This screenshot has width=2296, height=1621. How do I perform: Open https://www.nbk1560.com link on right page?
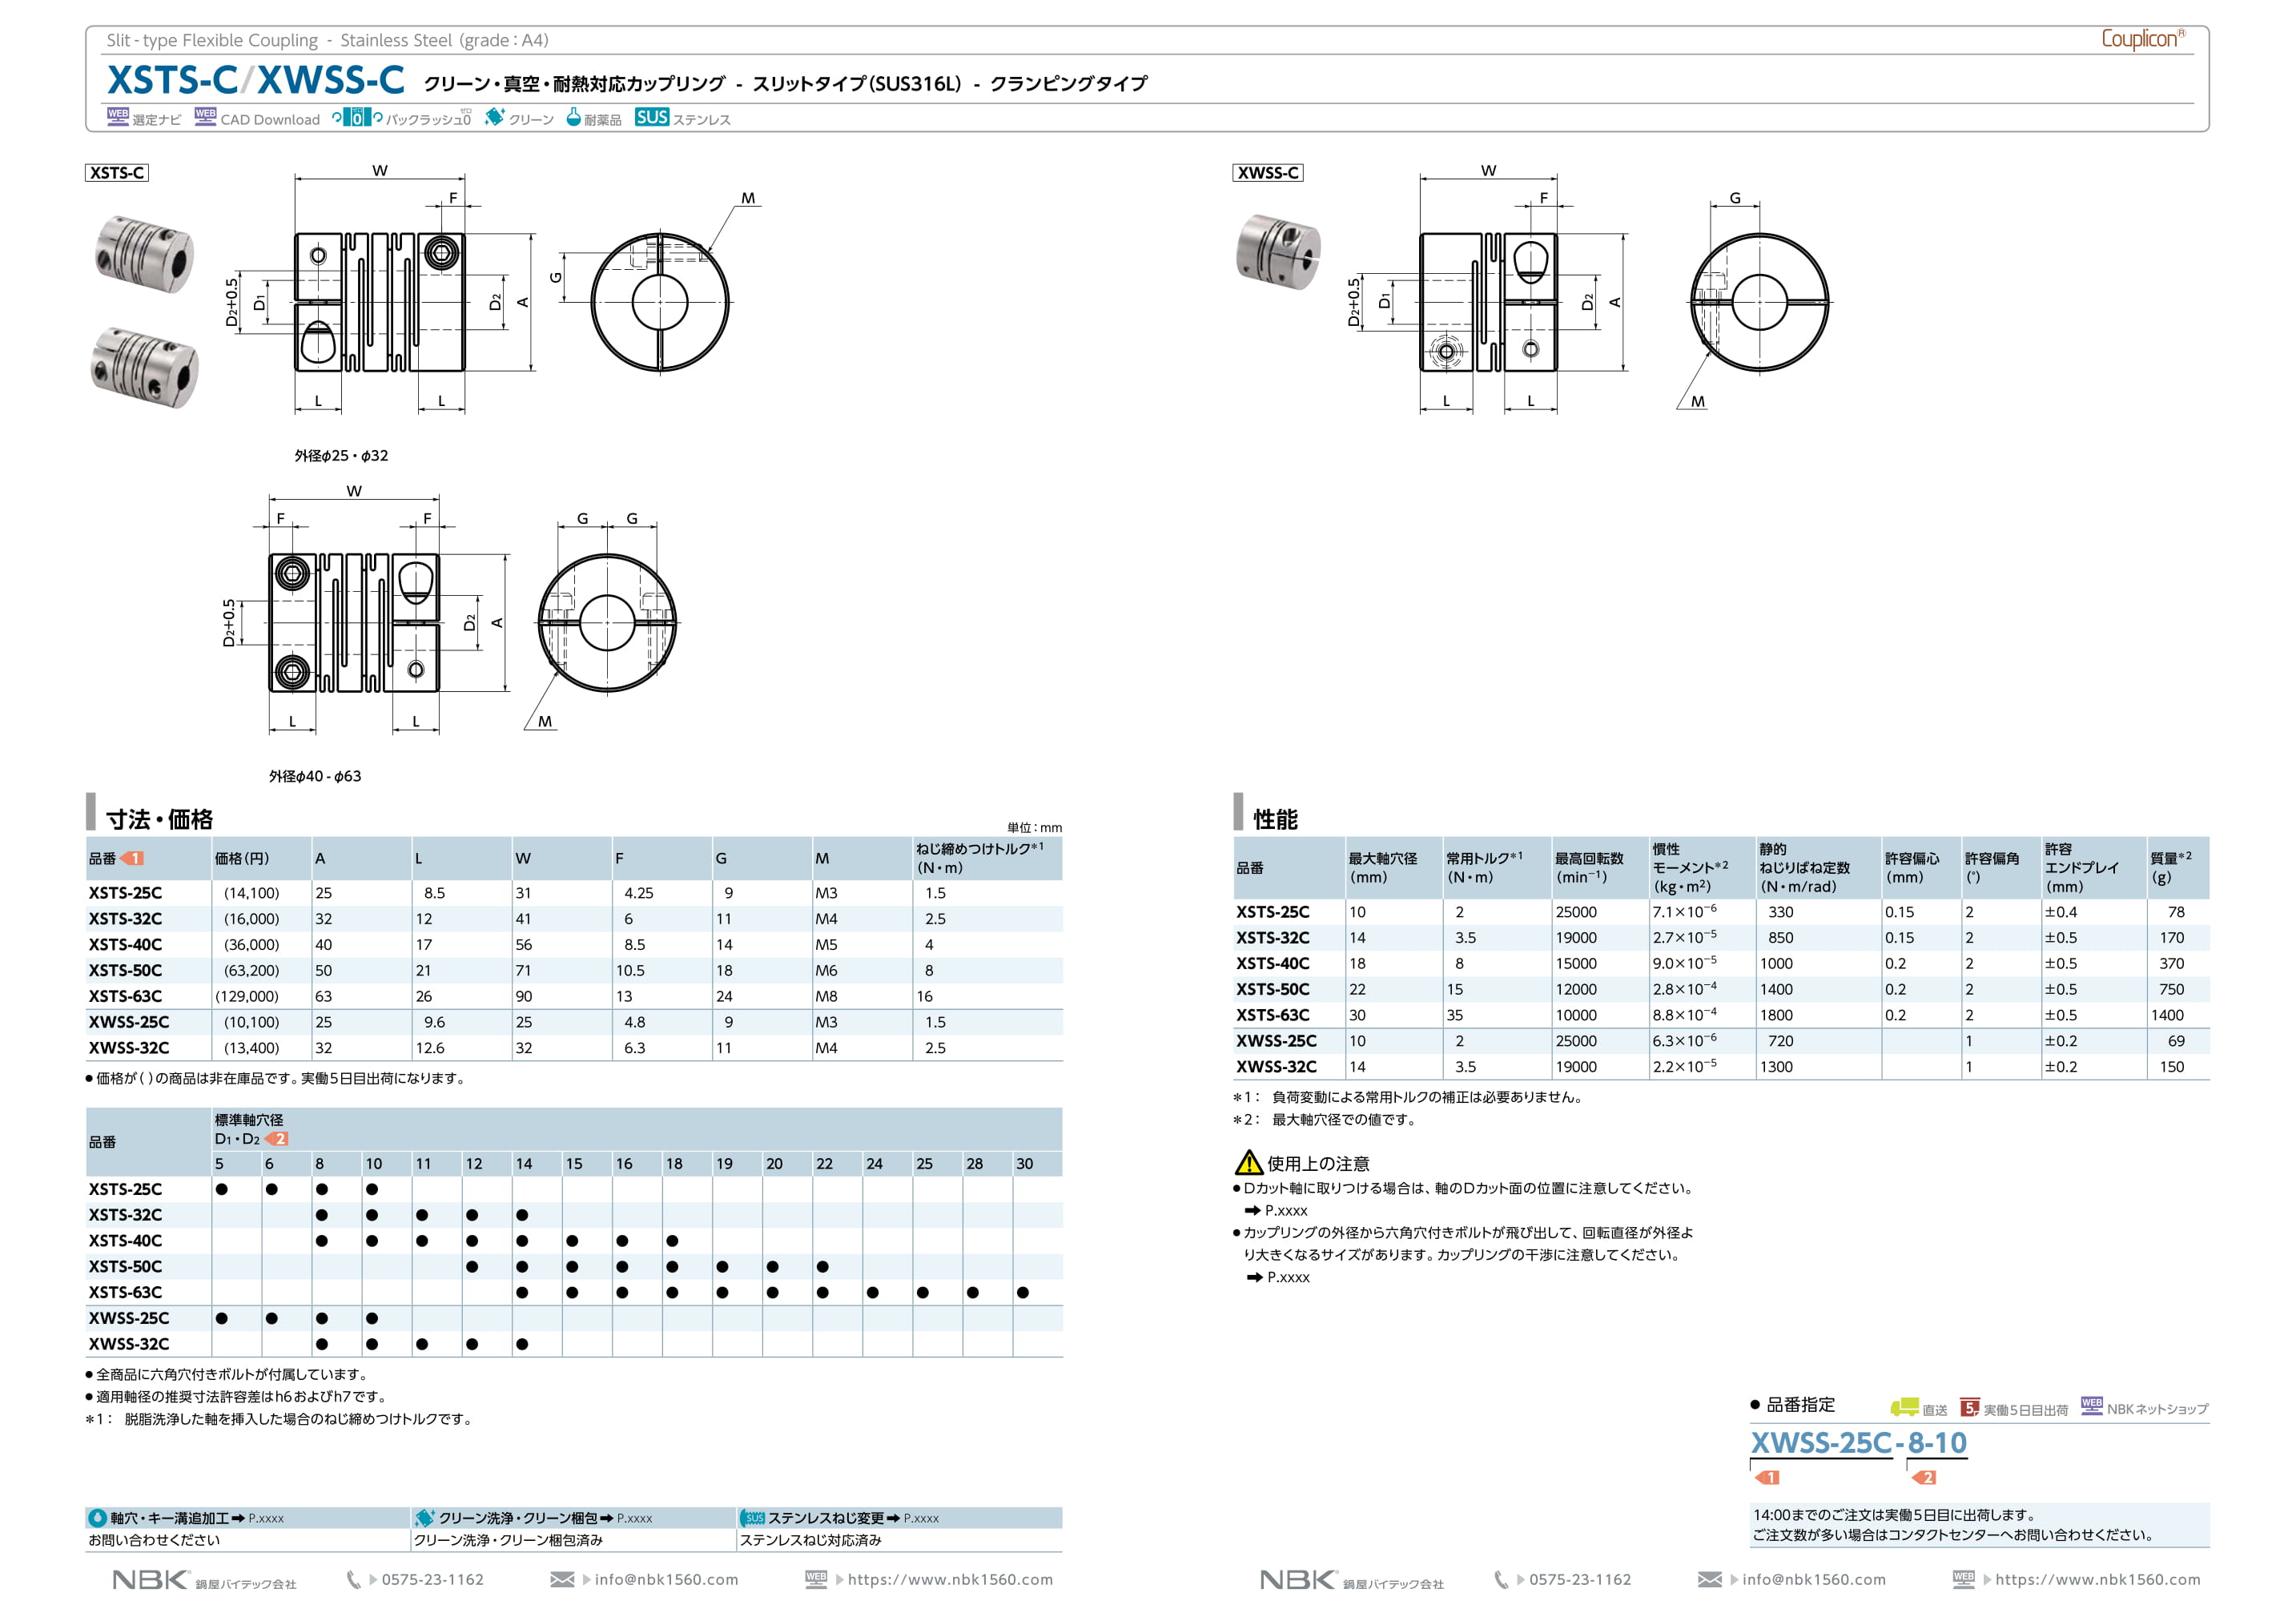pyautogui.click(x=2097, y=1579)
